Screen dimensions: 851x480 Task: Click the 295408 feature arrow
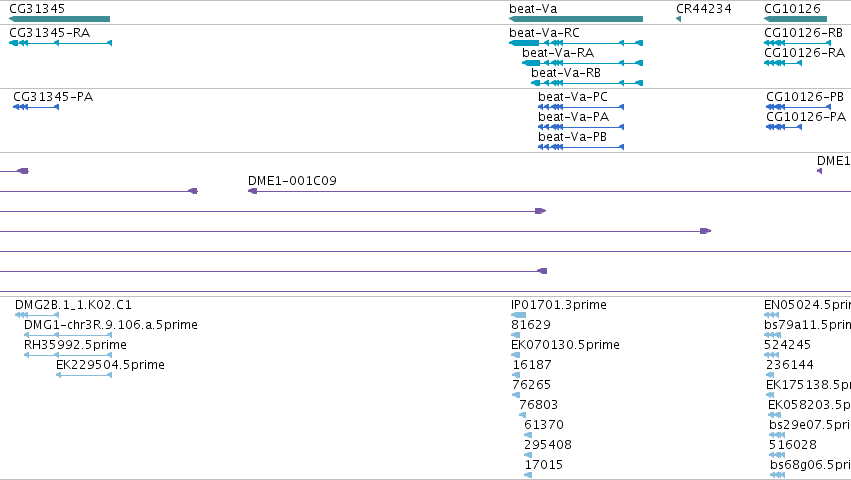coord(528,456)
